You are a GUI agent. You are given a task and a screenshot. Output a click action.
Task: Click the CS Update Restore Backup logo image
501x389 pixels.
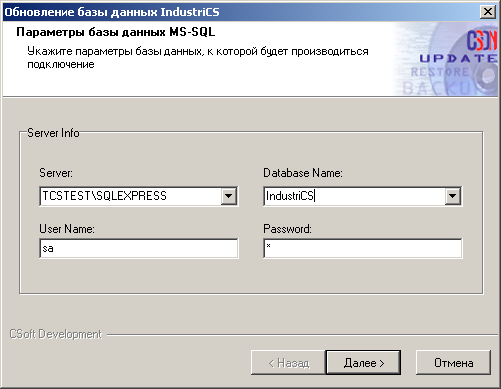pyautogui.click(x=446, y=59)
